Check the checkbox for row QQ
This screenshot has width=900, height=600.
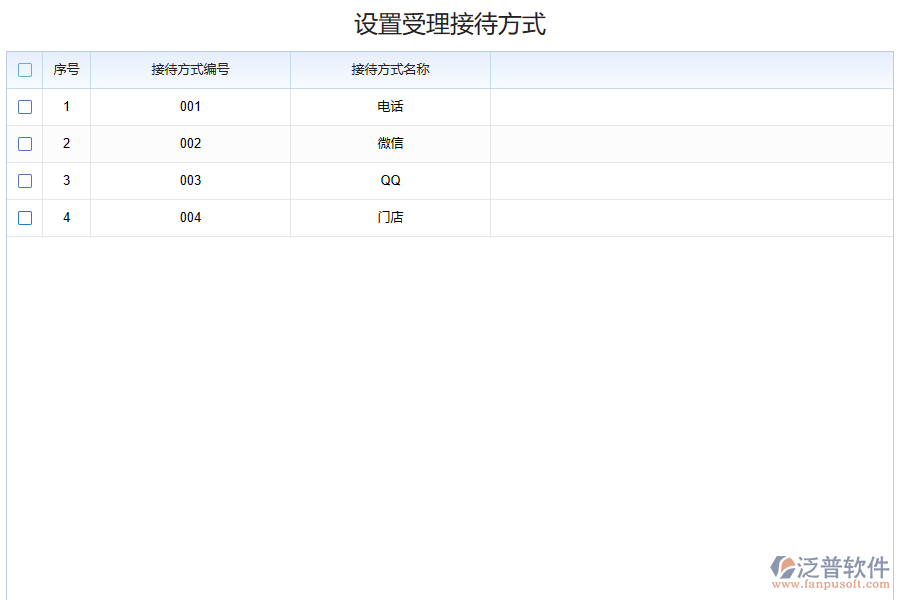pos(24,181)
